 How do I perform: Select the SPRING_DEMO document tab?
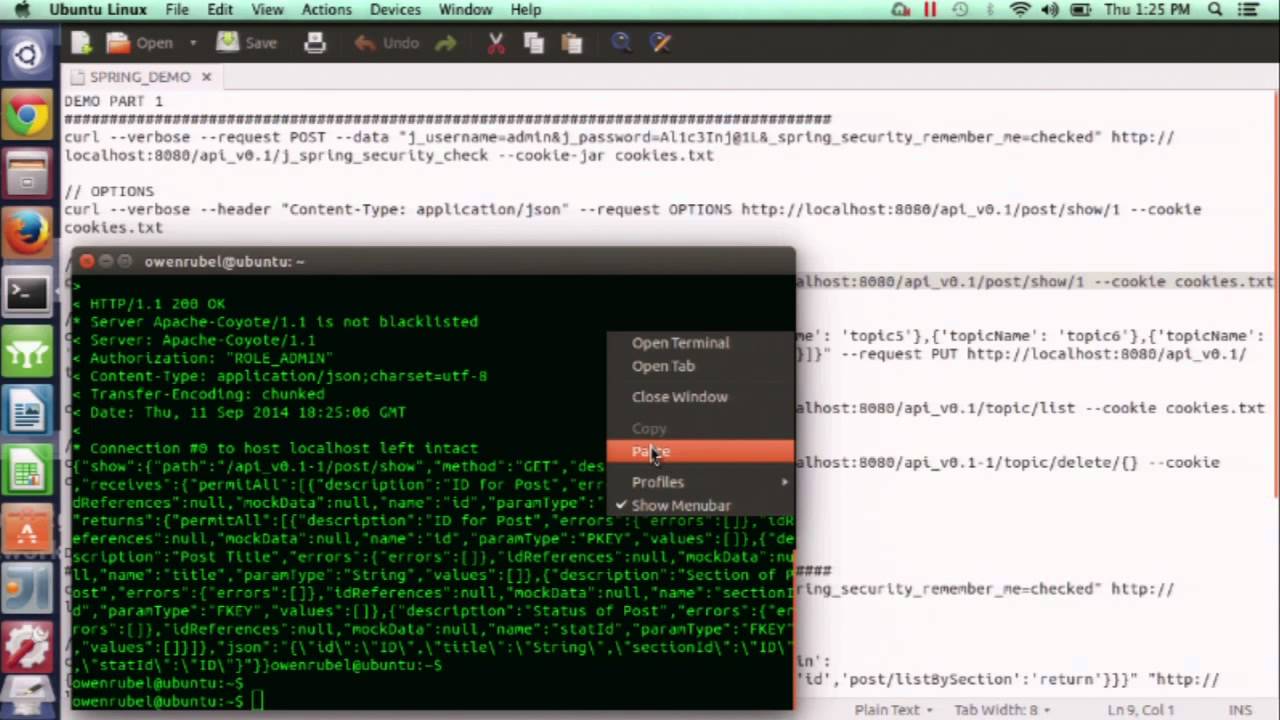coord(140,77)
